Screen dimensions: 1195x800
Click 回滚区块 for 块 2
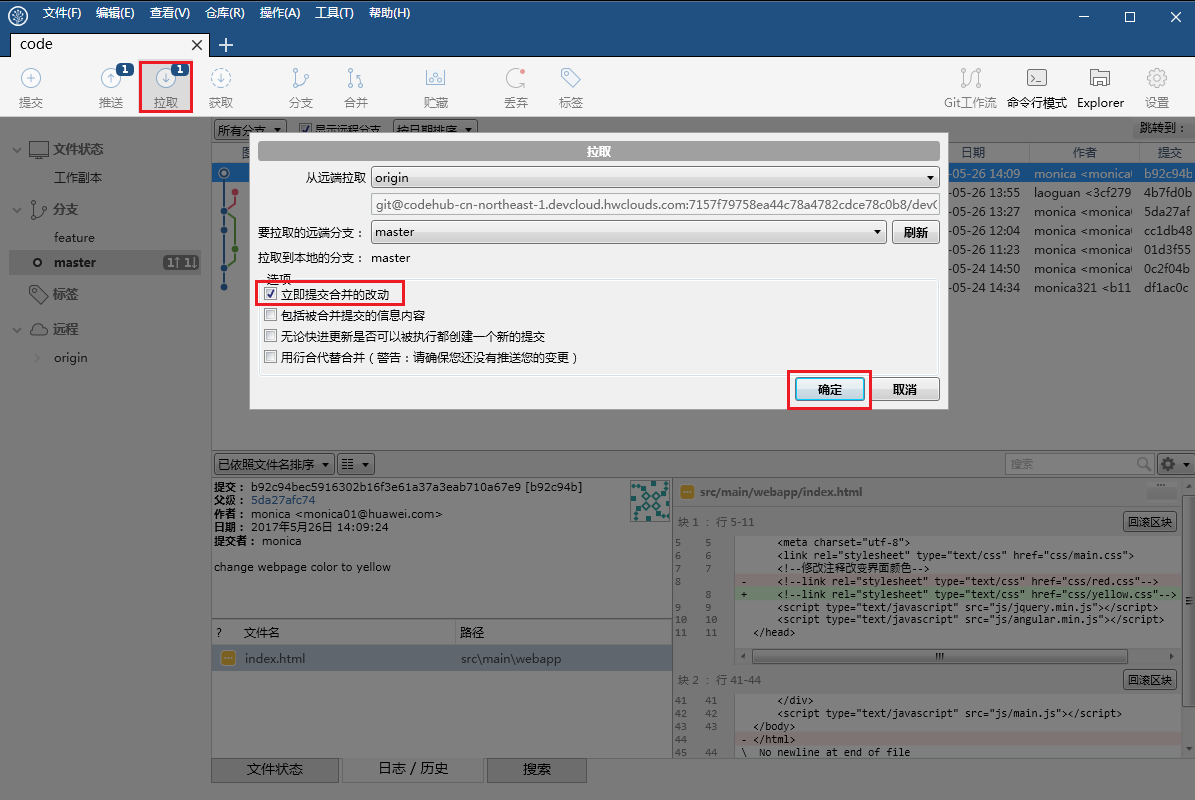pyautogui.click(x=1150, y=680)
